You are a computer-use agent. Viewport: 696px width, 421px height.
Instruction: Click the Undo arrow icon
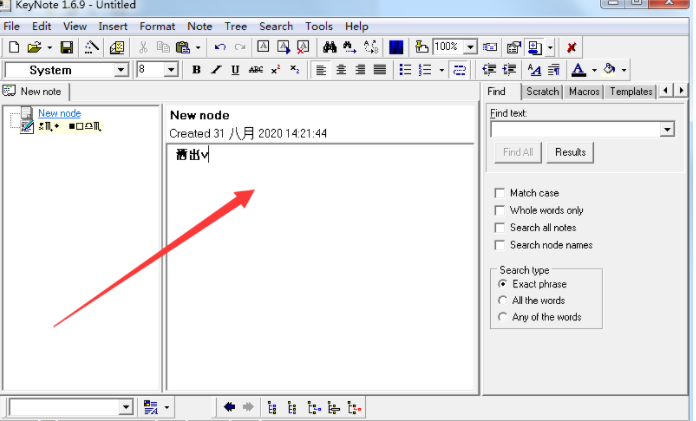click(x=219, y=47)
